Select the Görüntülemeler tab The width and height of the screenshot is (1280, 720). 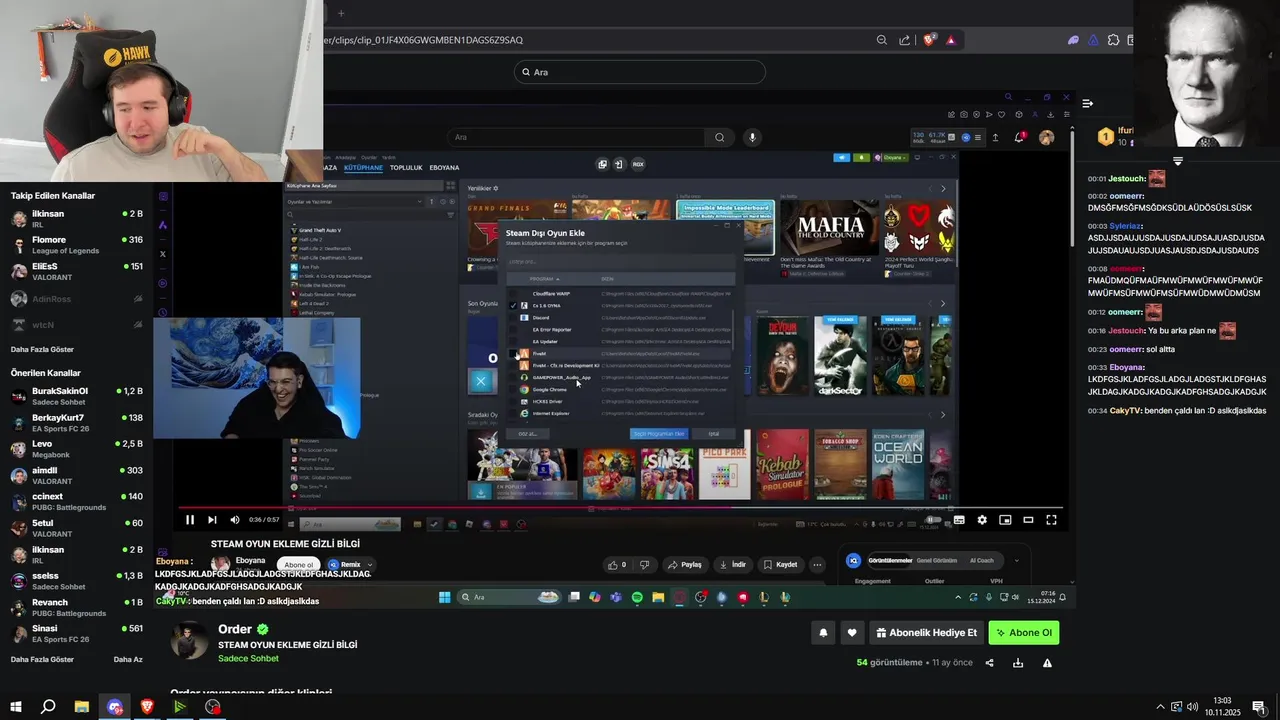(x=889, y=560)
